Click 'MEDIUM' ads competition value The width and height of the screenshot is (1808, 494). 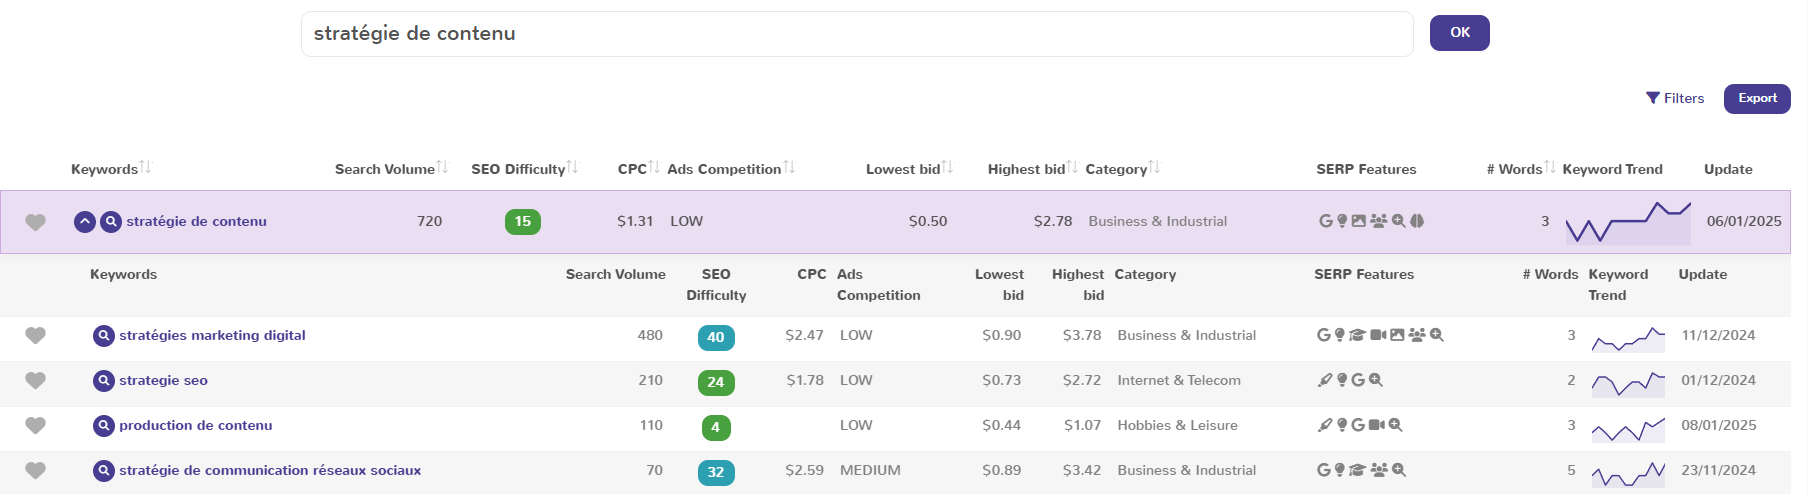(x=870, y=470)
